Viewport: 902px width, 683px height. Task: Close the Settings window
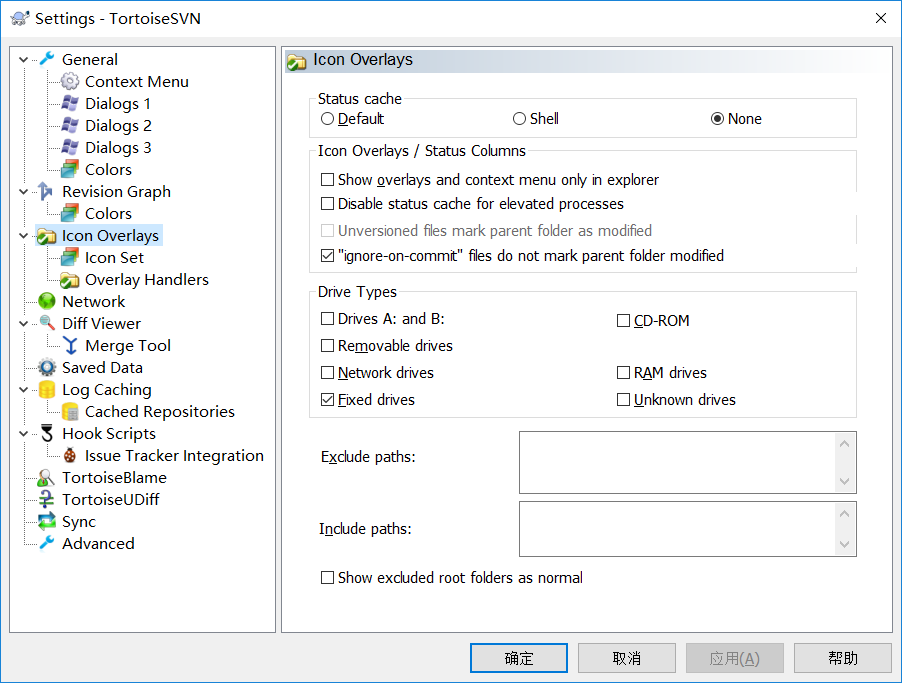(x=880, y=18)
